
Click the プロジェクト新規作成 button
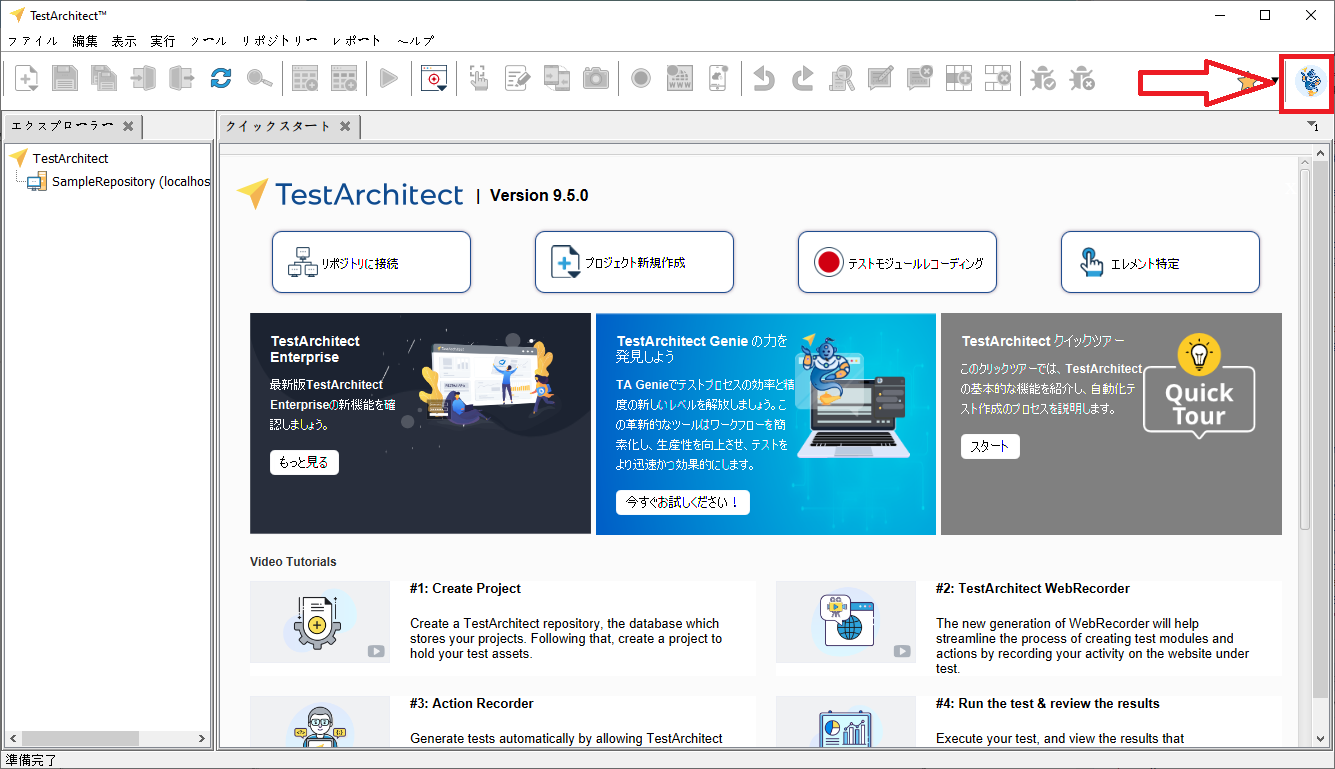coord(634,262)
